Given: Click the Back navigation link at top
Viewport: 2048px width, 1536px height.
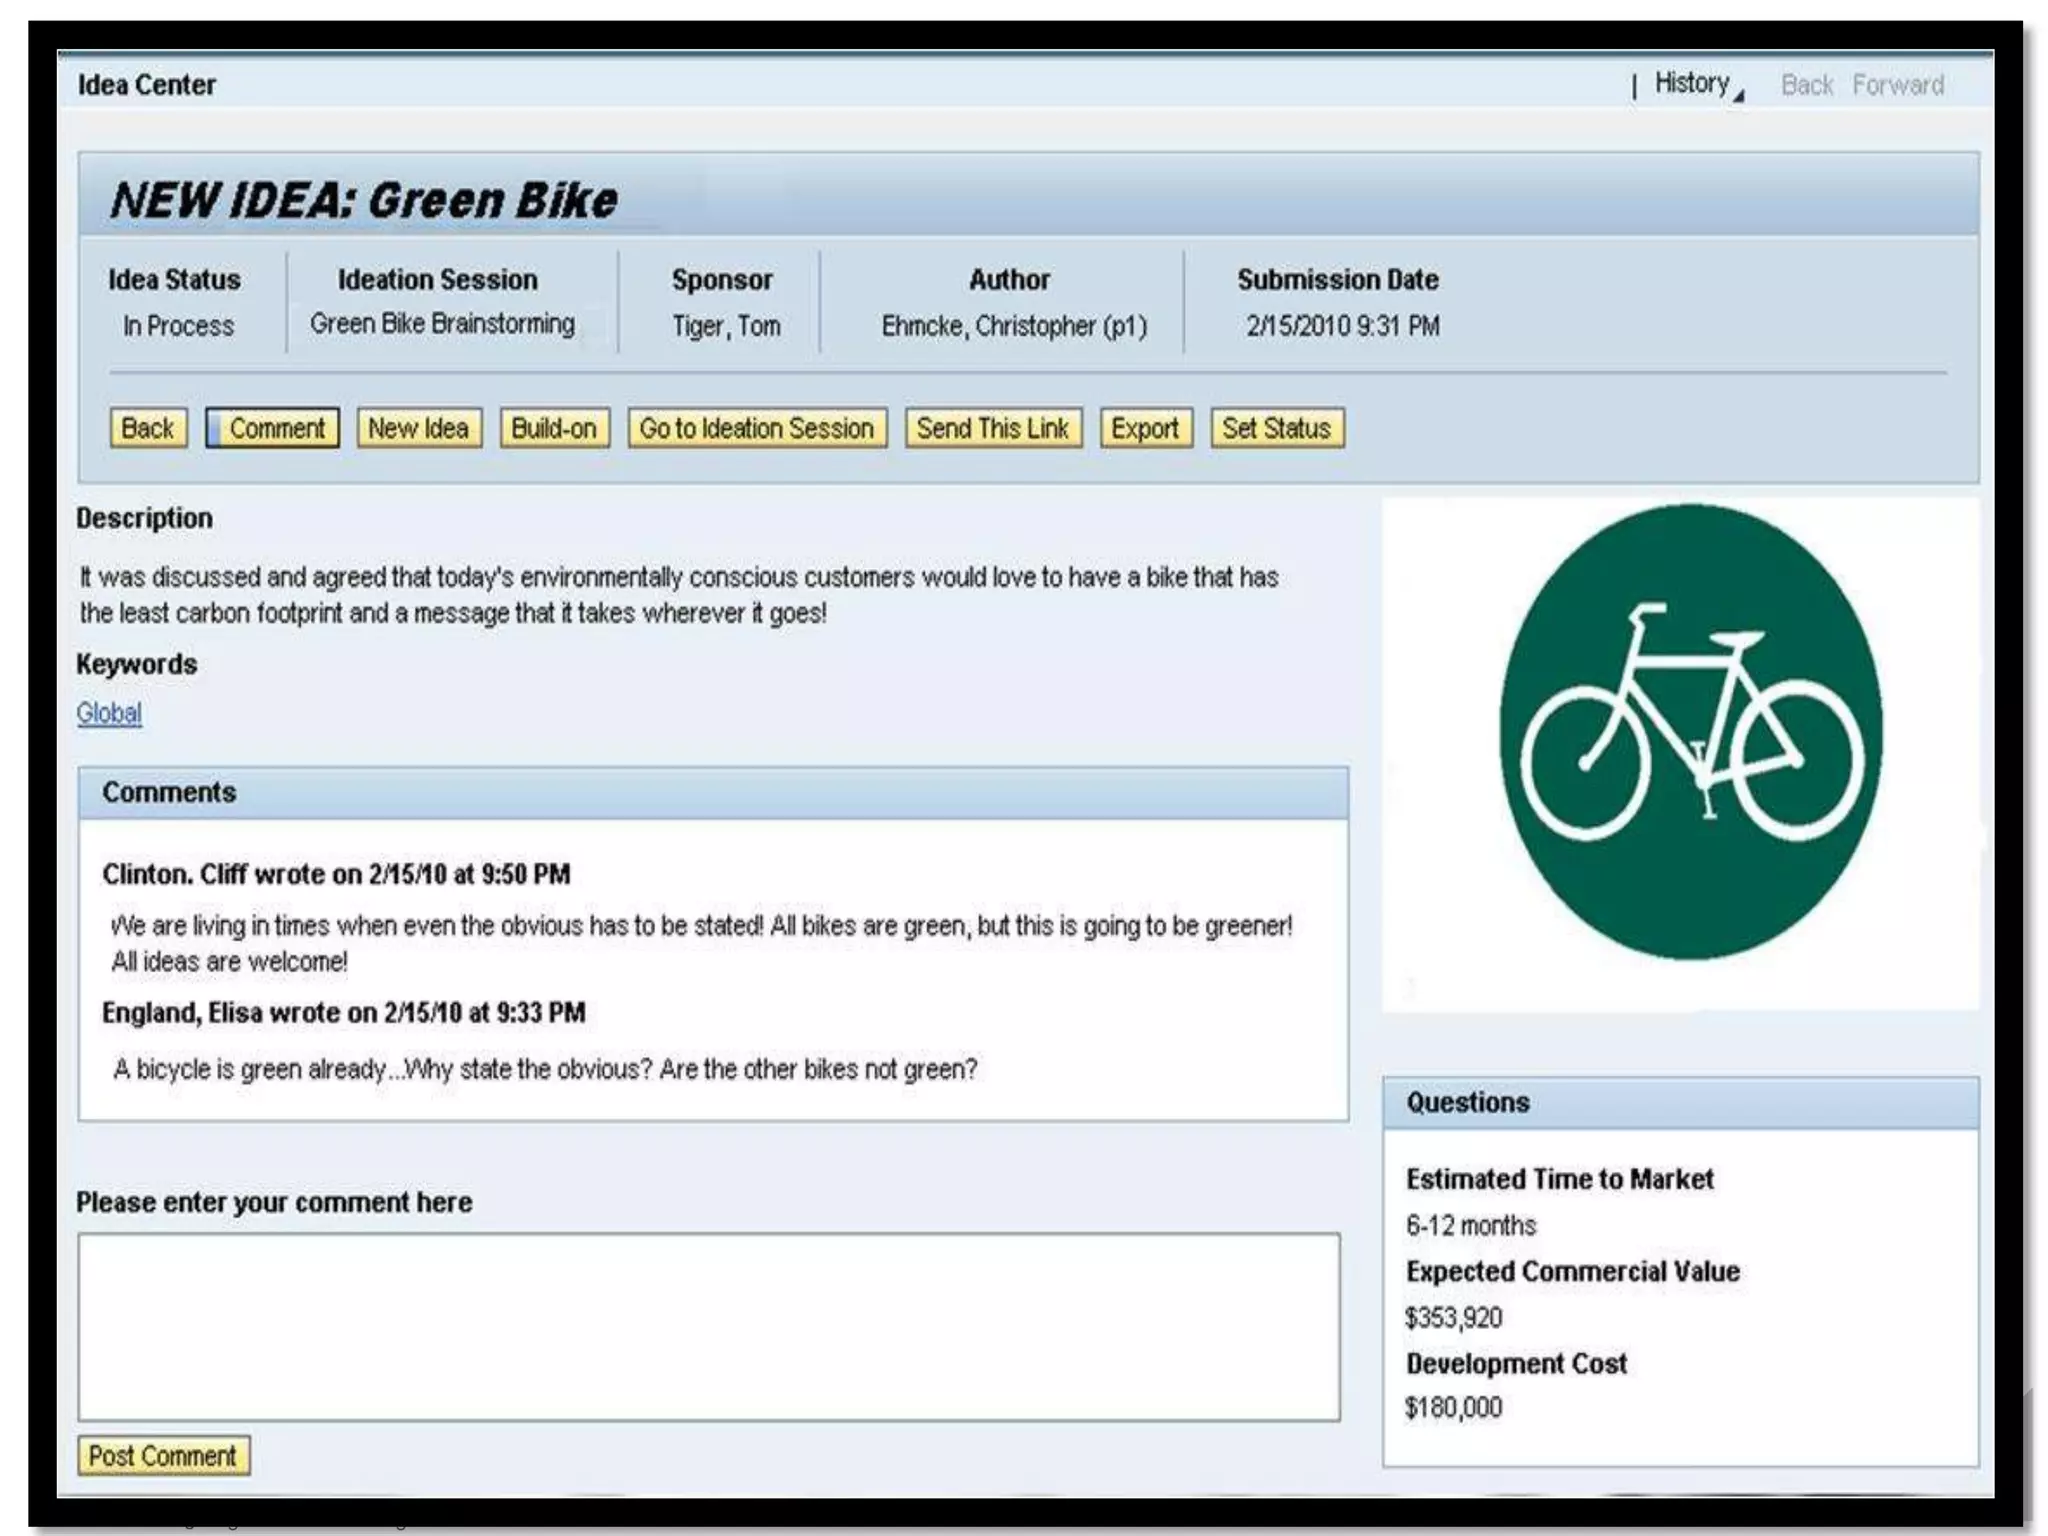Looking at the screenshot, I should pyautogui.click(x=1806, y=85).
